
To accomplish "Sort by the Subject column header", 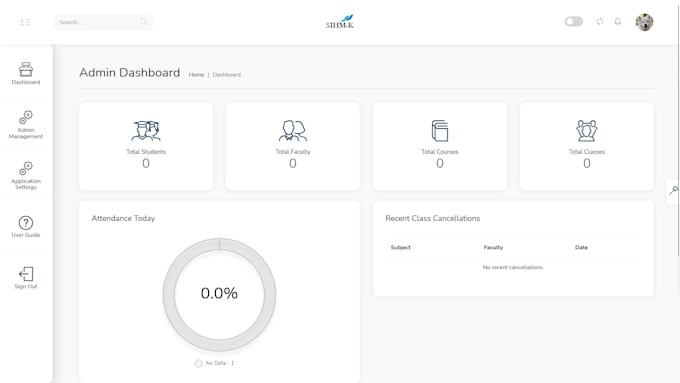I will pyautogui.click(x=400, y=247).
